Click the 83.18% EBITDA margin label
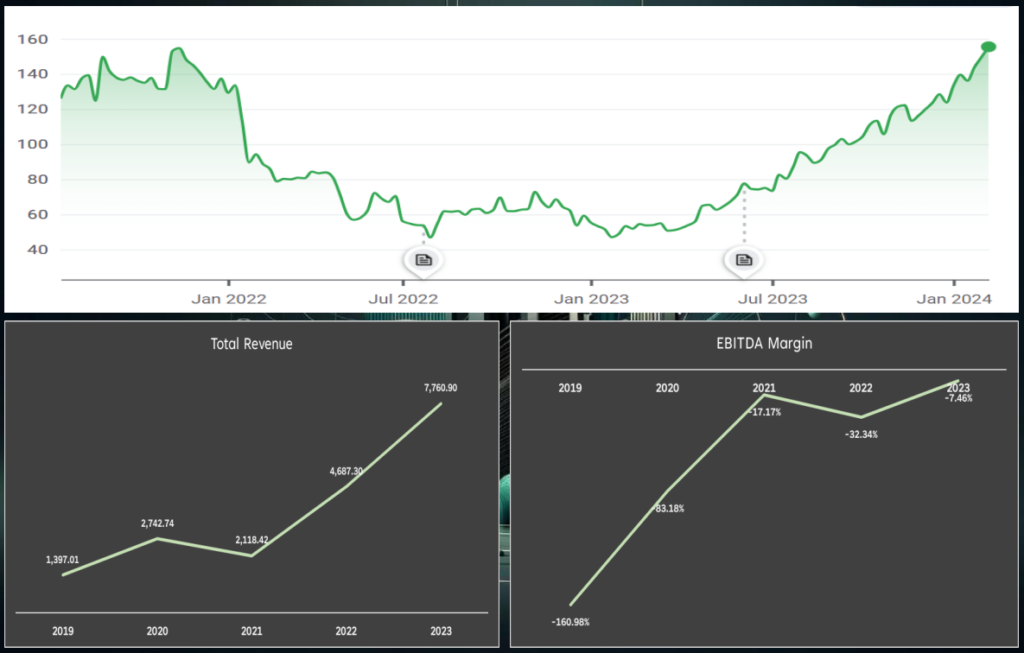1024x653 pixels. coord(669,509)
